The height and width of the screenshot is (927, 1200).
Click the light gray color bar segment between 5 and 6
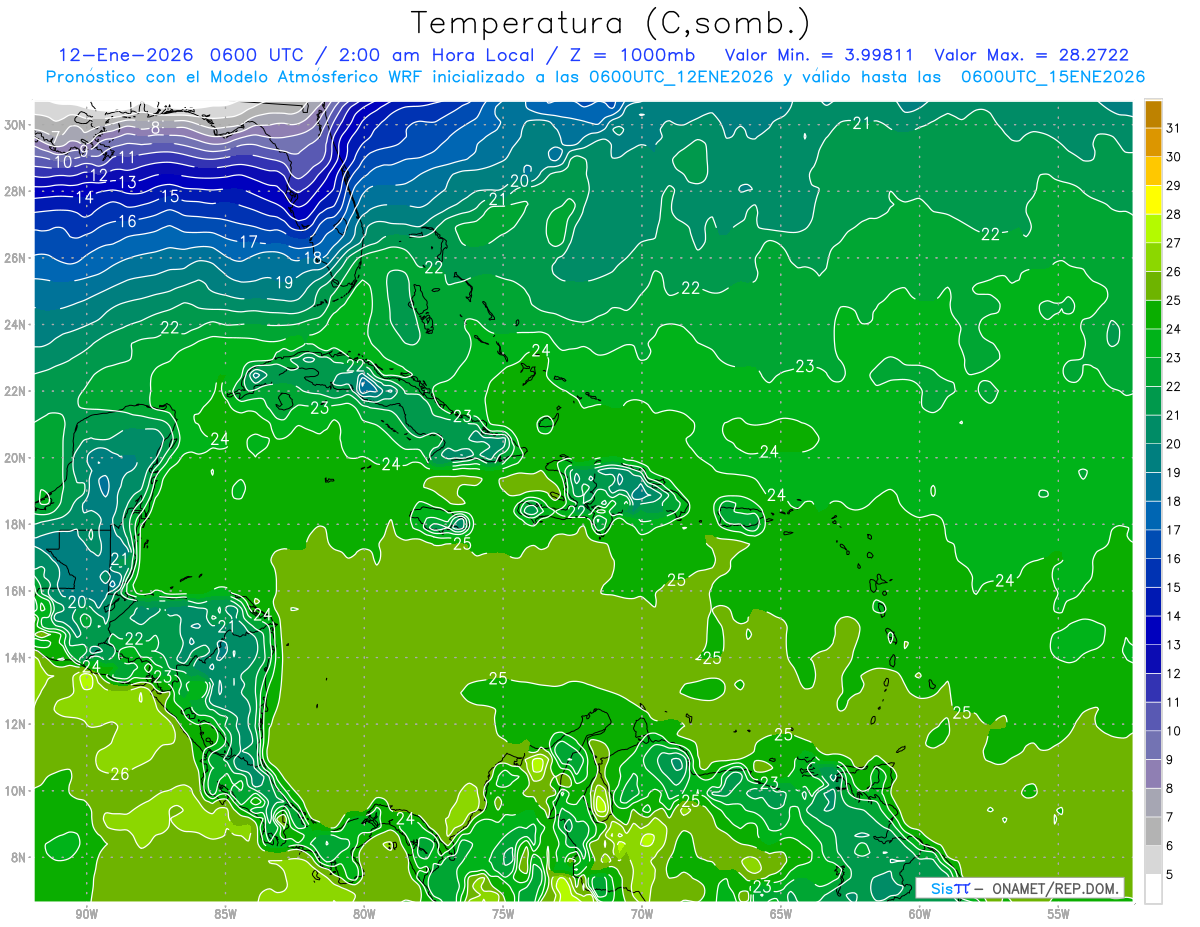[1153, 860]
